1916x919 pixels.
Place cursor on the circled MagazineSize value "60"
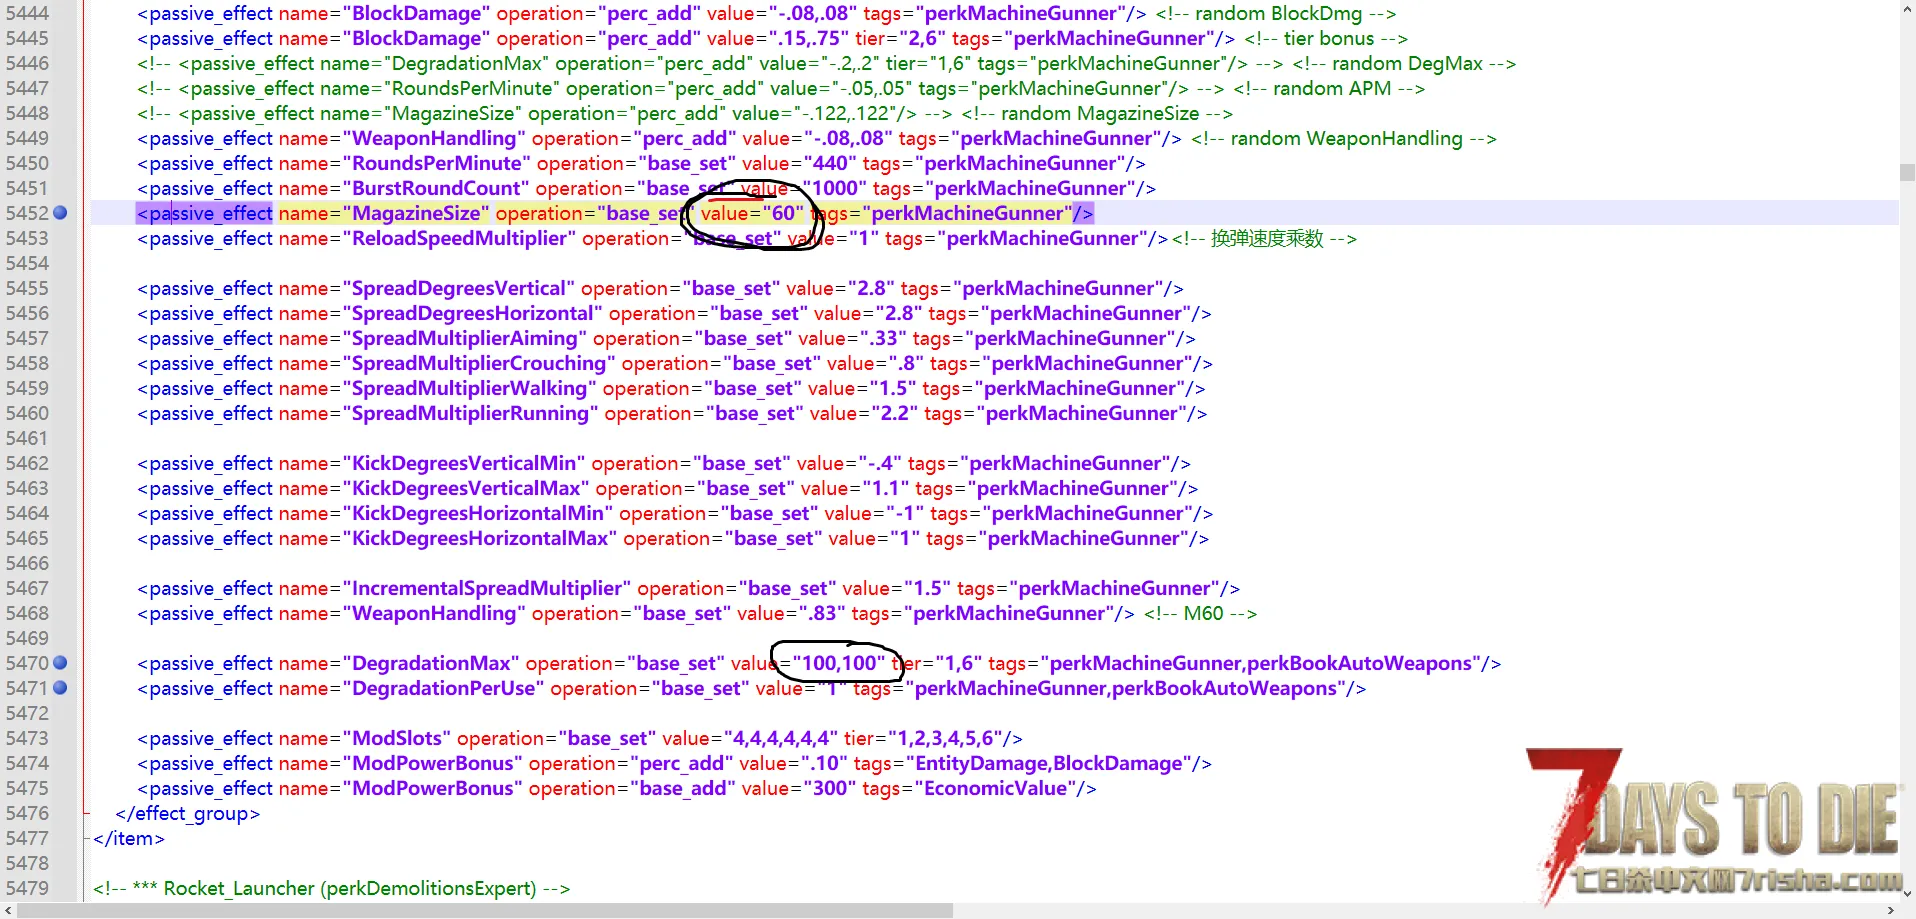pyautogui.click(x=783, y=213)
